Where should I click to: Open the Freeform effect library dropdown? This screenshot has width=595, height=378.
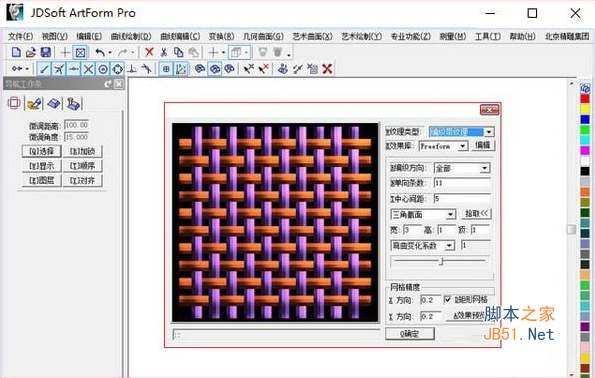tap(462, 146)
